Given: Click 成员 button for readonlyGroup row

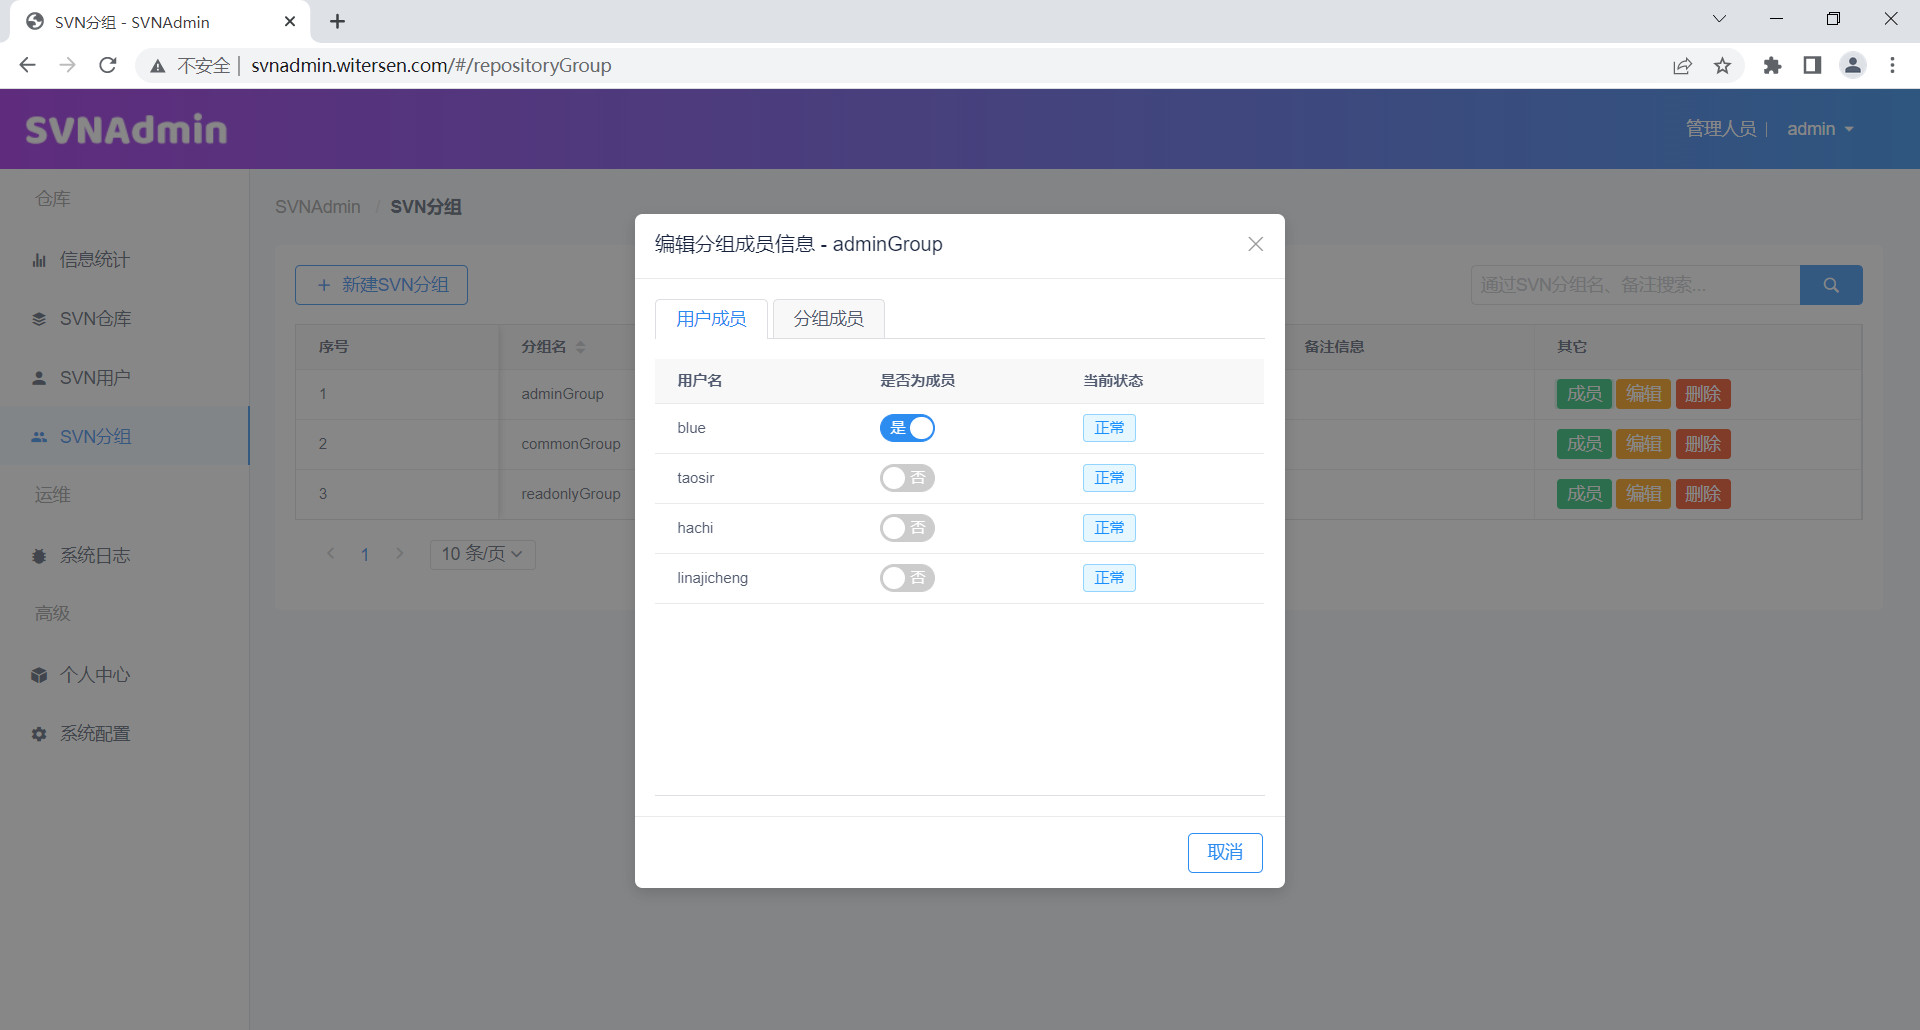Looking at the screenshot, I should click(x=1584, y=494).
